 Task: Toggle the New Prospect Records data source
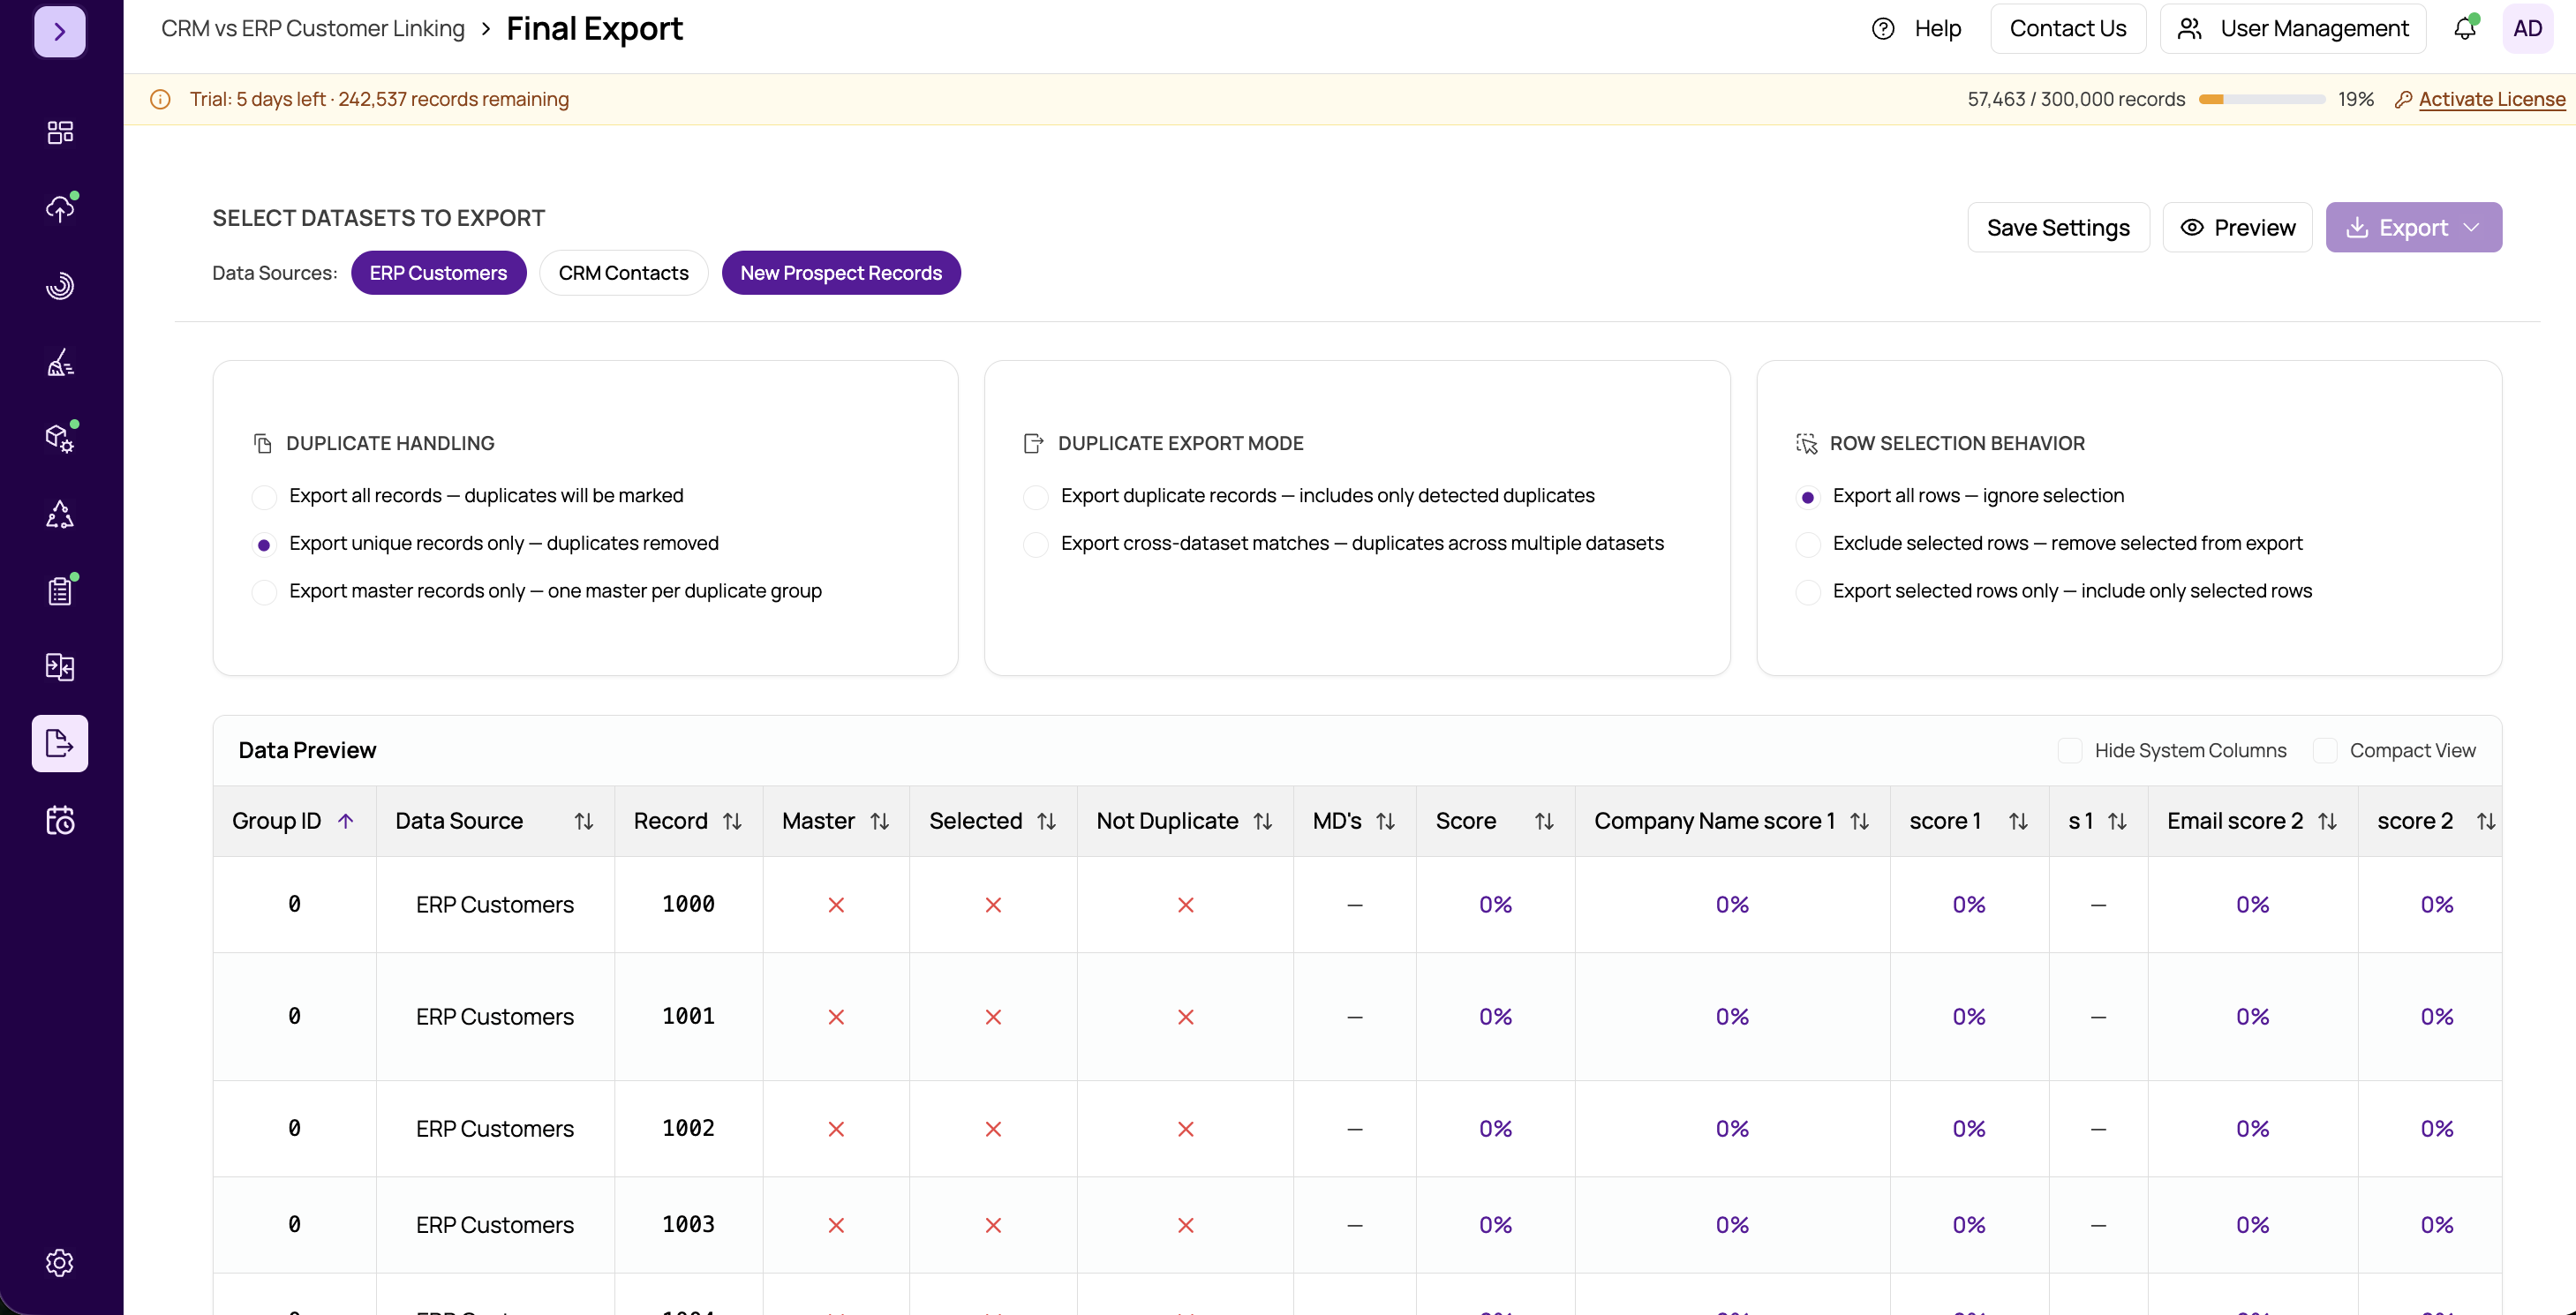click(841, 273)
